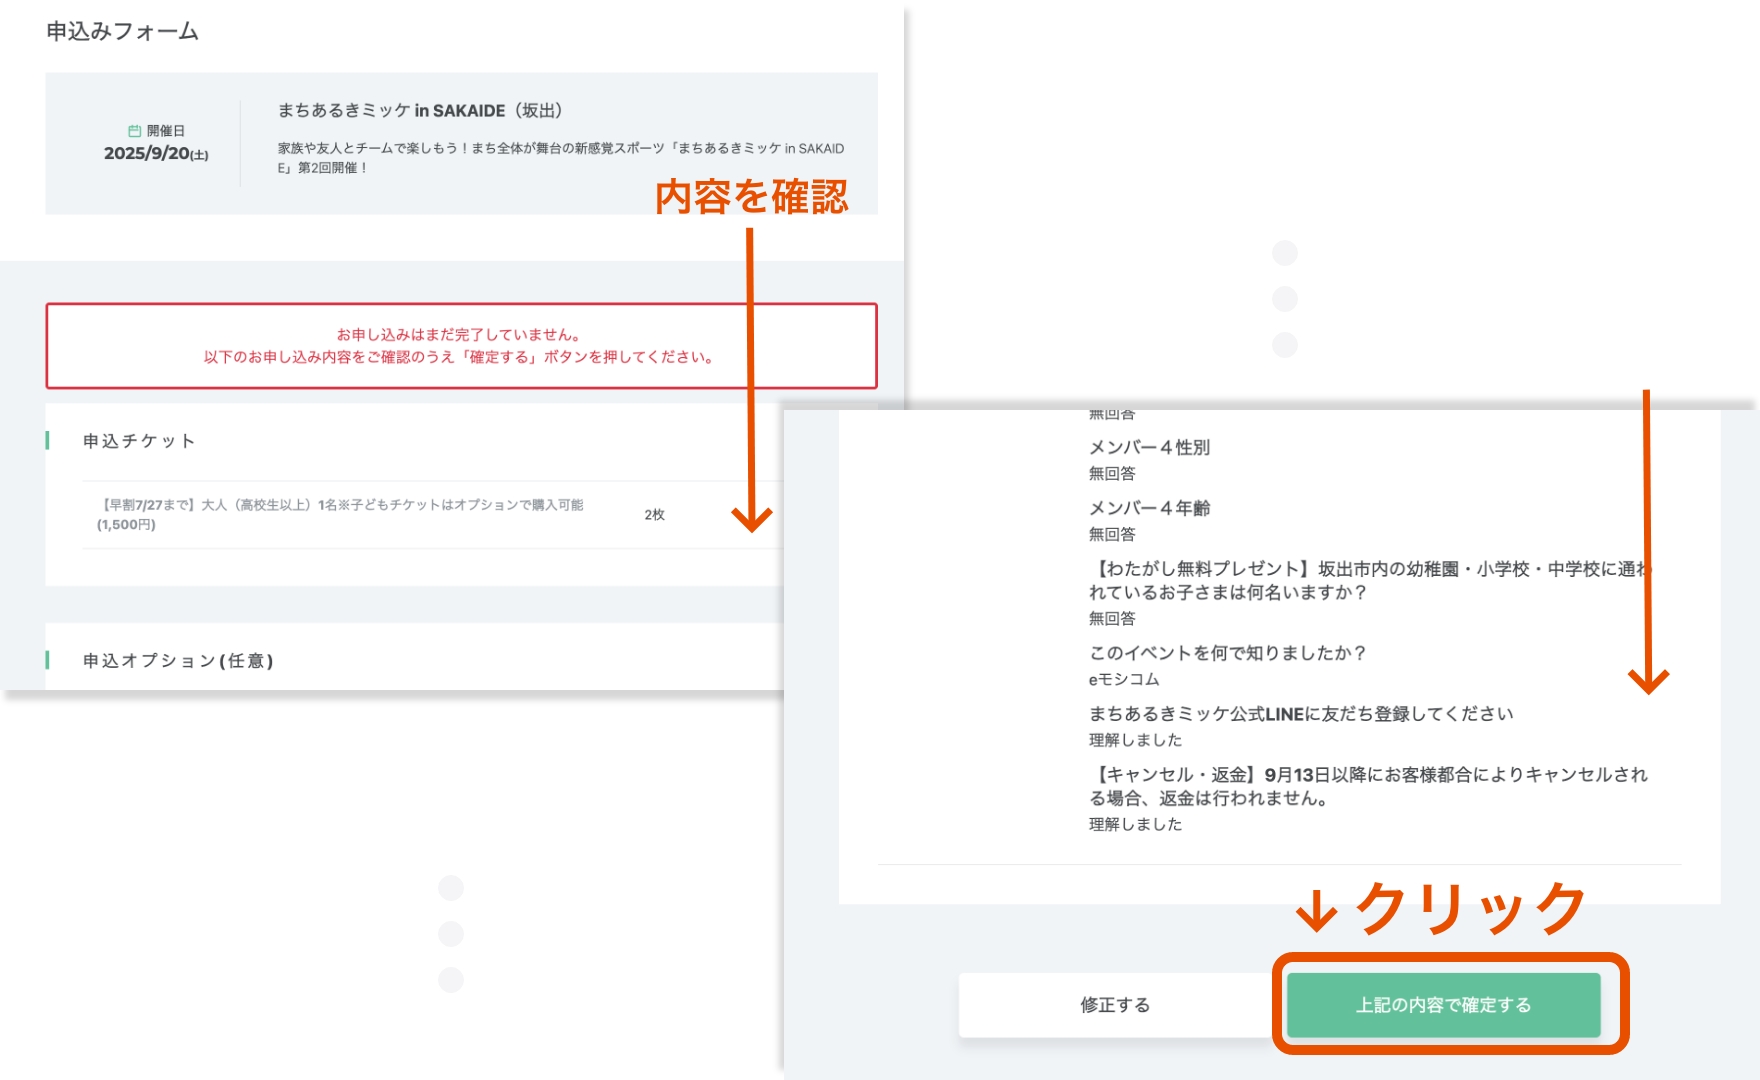The width and height of the screenshot is (1760, 1080).
Task: Click the question このイベントを何で知りましたか？
Action: click(1228, 653)
